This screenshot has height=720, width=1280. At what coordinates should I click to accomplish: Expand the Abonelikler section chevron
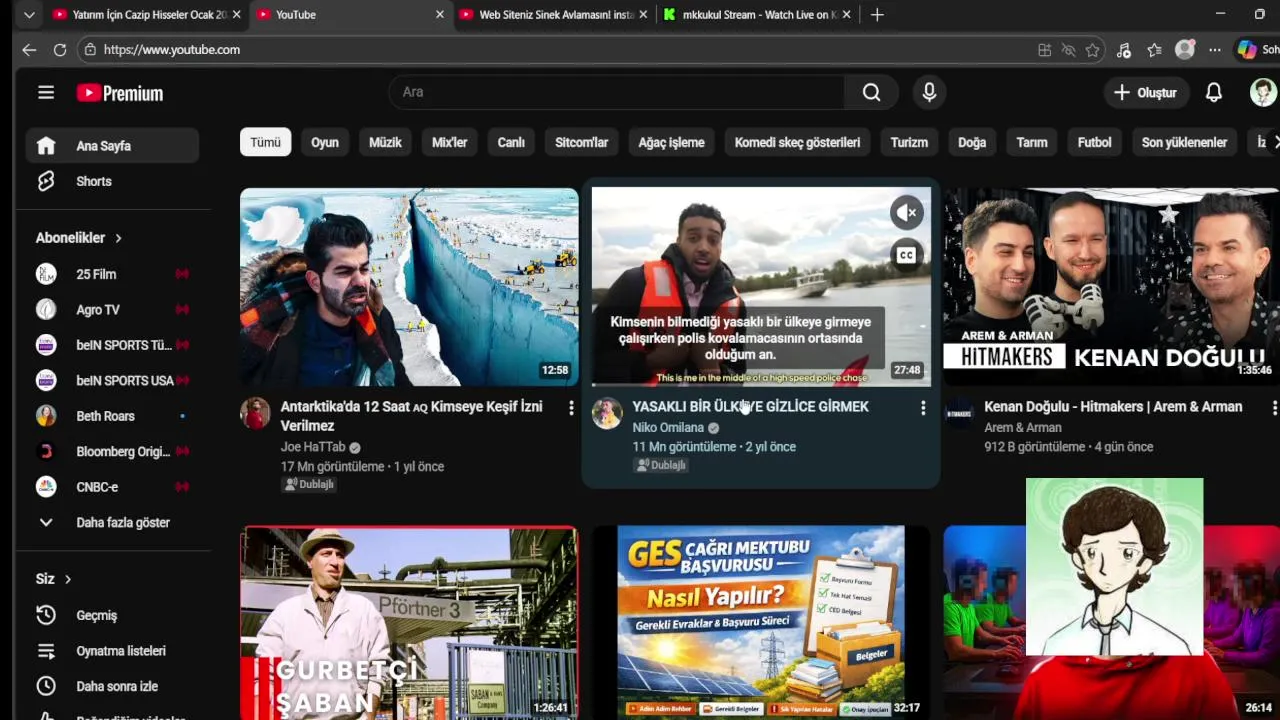pos(118,238)
